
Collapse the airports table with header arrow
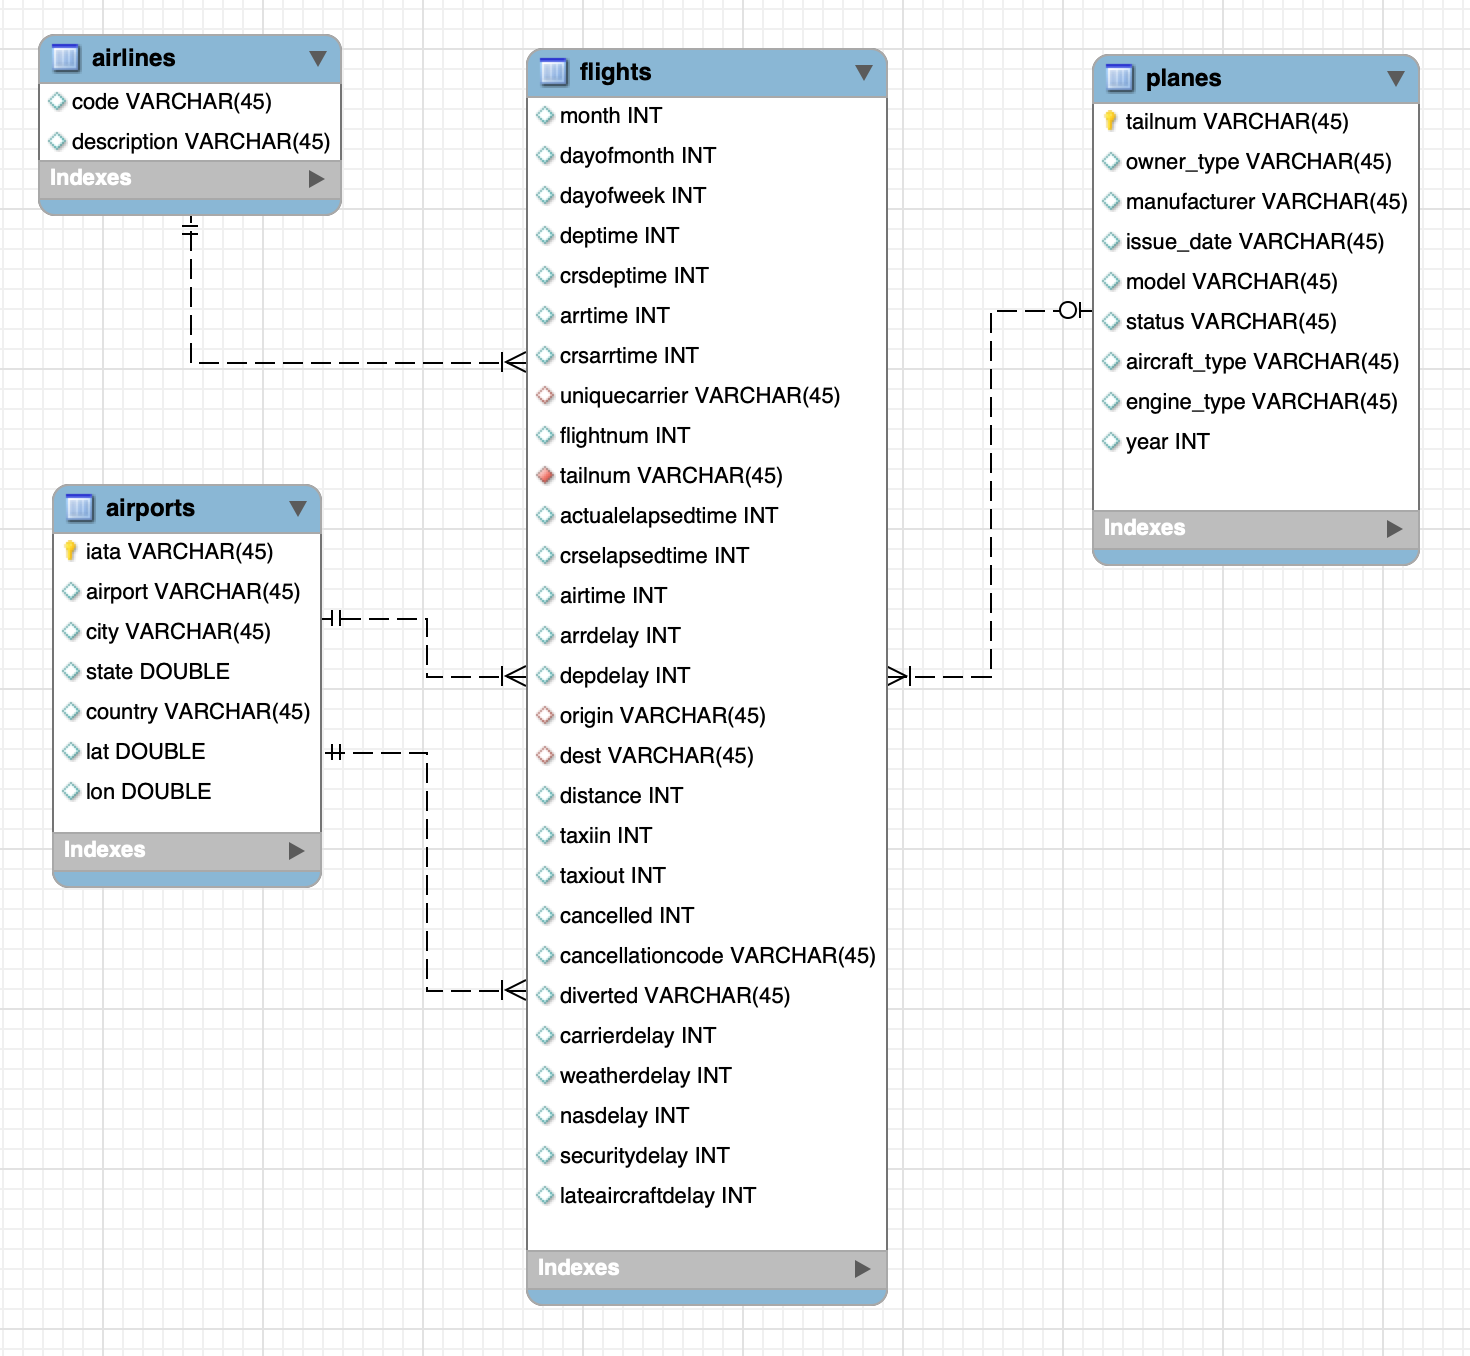[x=298, y=508]
